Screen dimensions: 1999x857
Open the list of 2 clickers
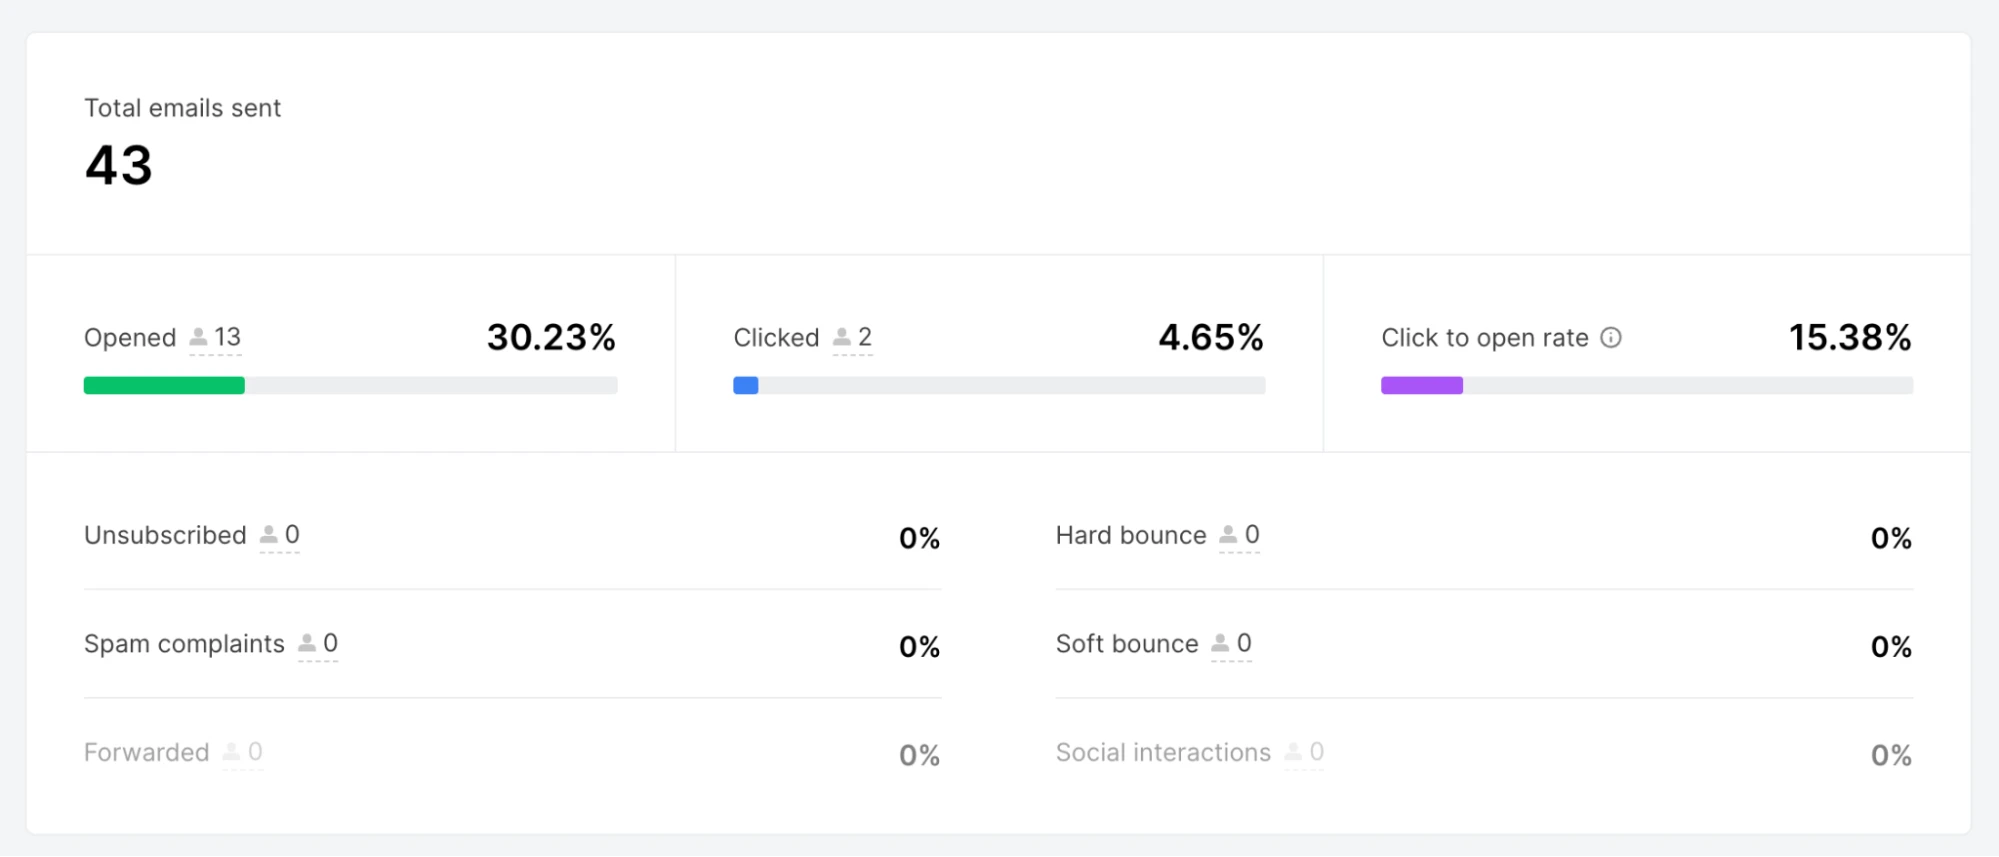click(865, 337)
